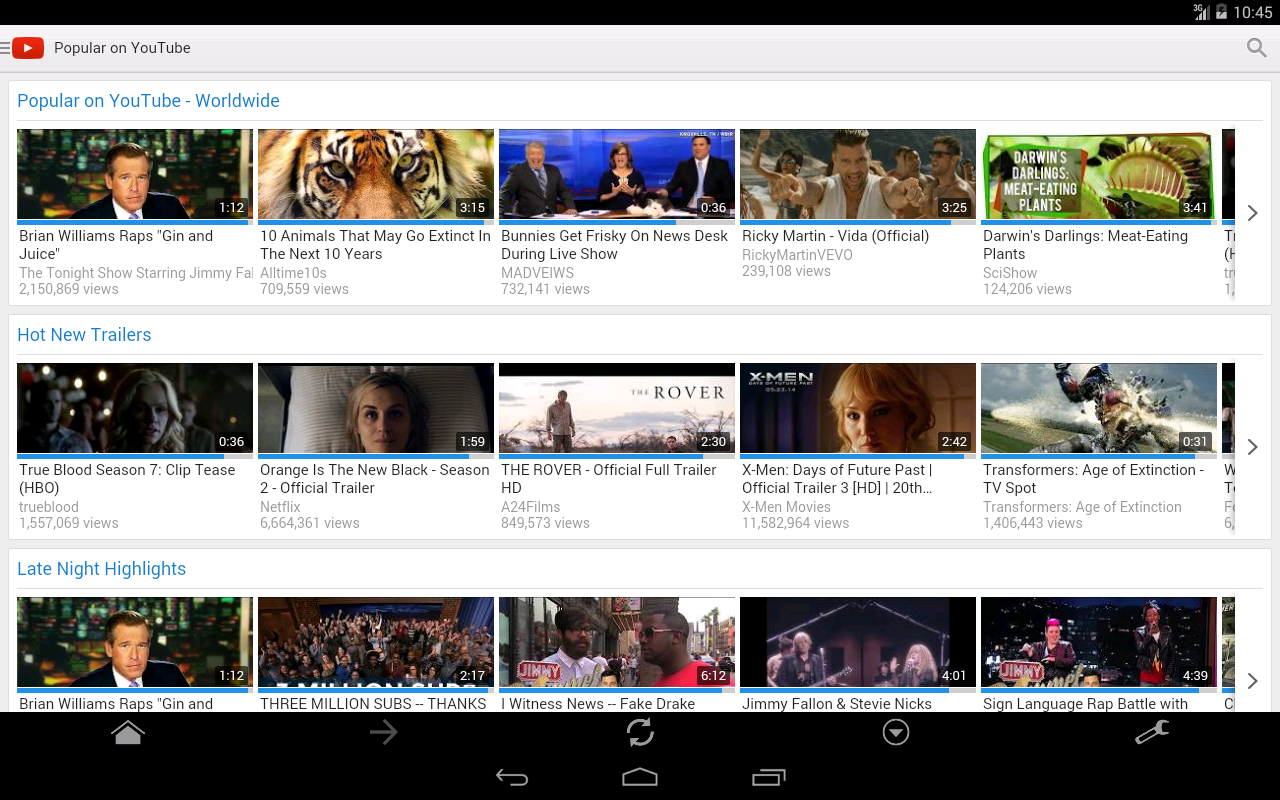This screenshot has width=1280, height=800.
Task: Tap the 10:45 clock in status bar
Action: point(1253,12)
